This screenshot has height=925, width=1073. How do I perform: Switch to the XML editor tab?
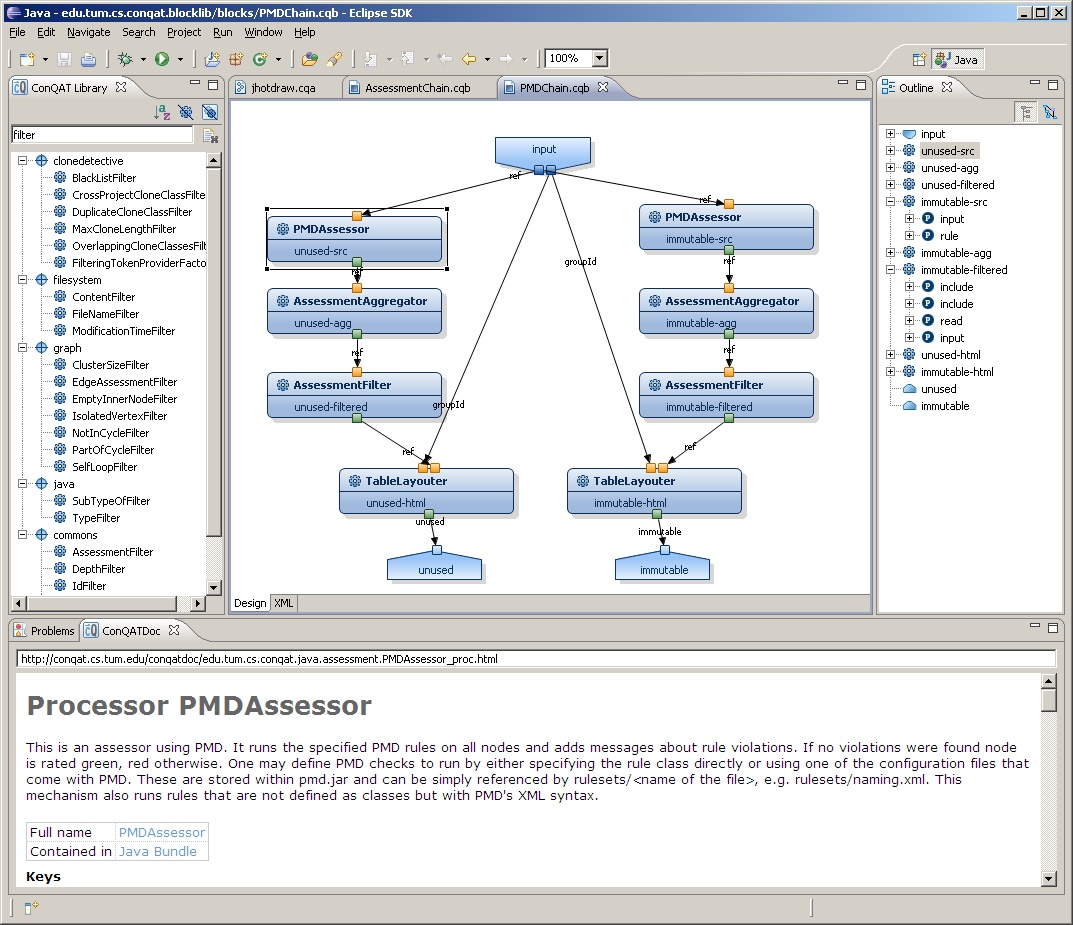(283, 603)
